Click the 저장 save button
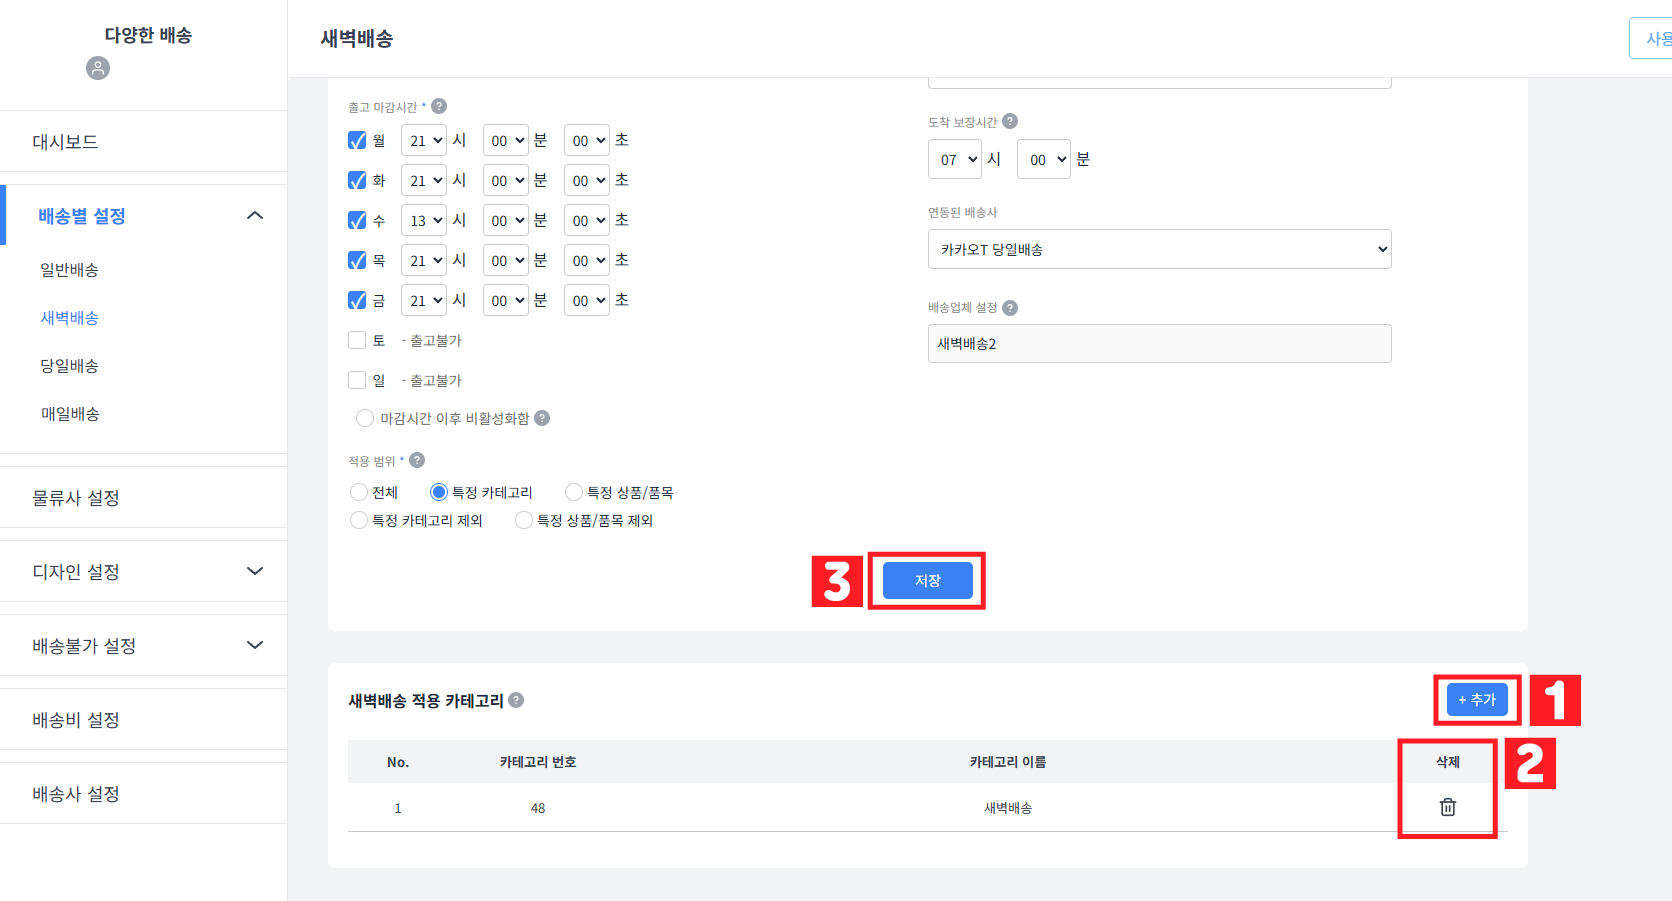Image resolution: width=1672 pixels, height=901 pixels. coord(927,580)
